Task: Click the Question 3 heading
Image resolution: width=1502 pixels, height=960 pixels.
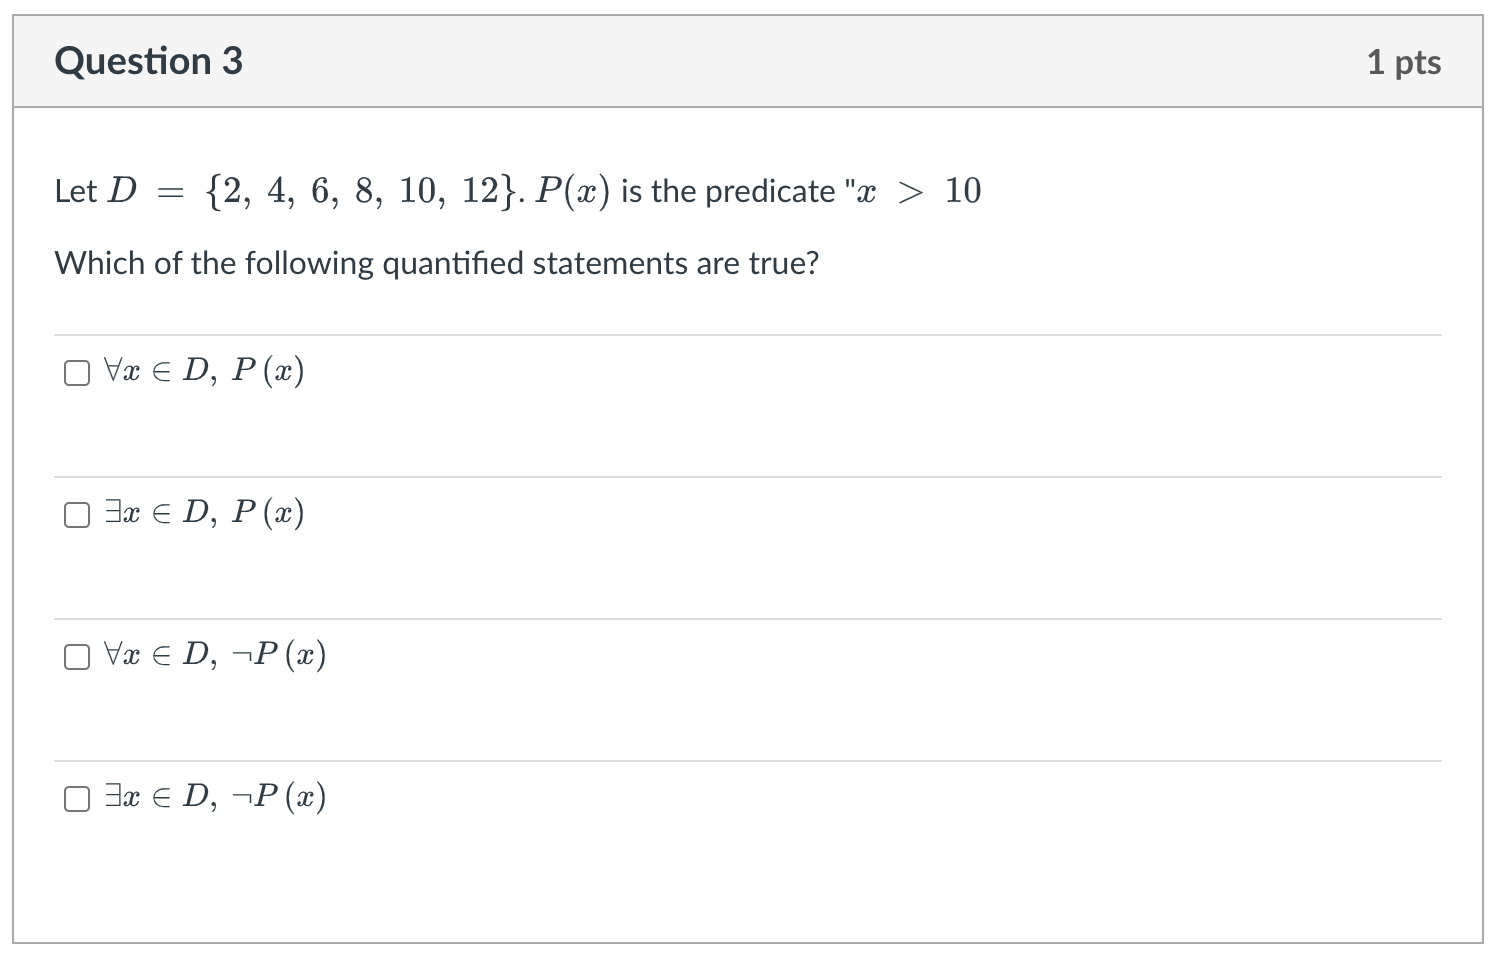Action: coord(149,62)
